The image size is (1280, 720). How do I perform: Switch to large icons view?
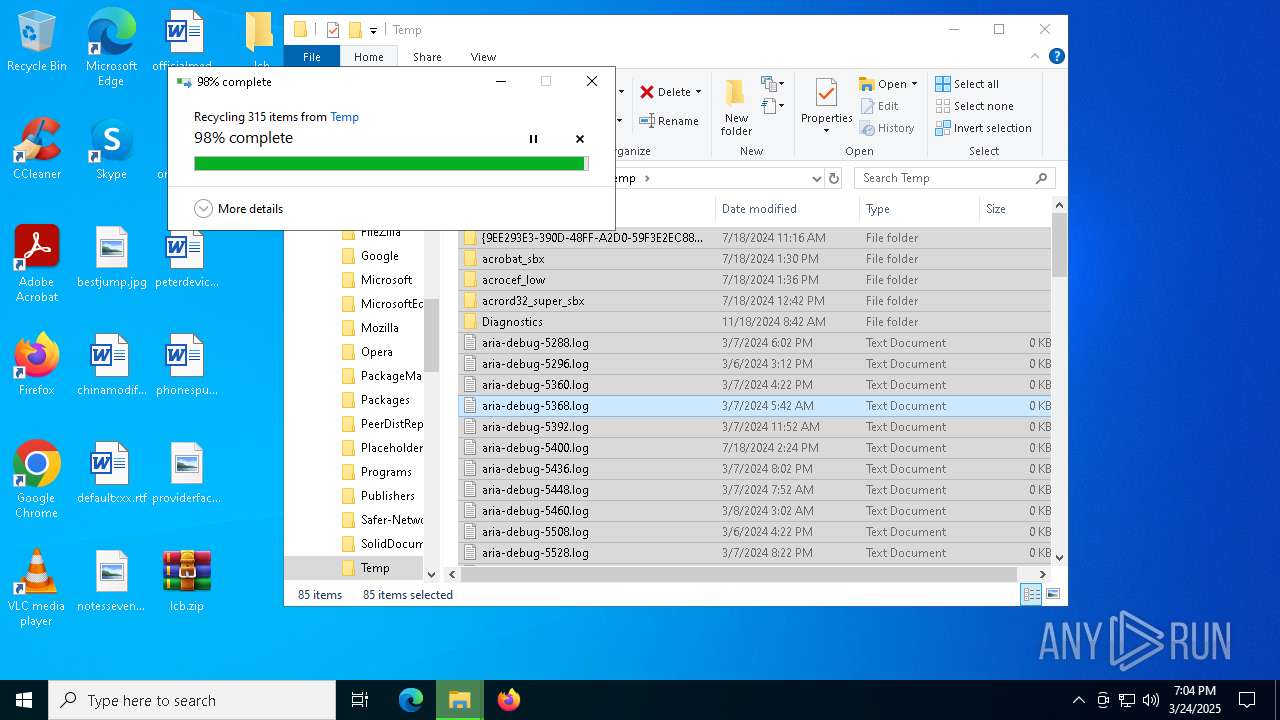[x=1052, y=595]
